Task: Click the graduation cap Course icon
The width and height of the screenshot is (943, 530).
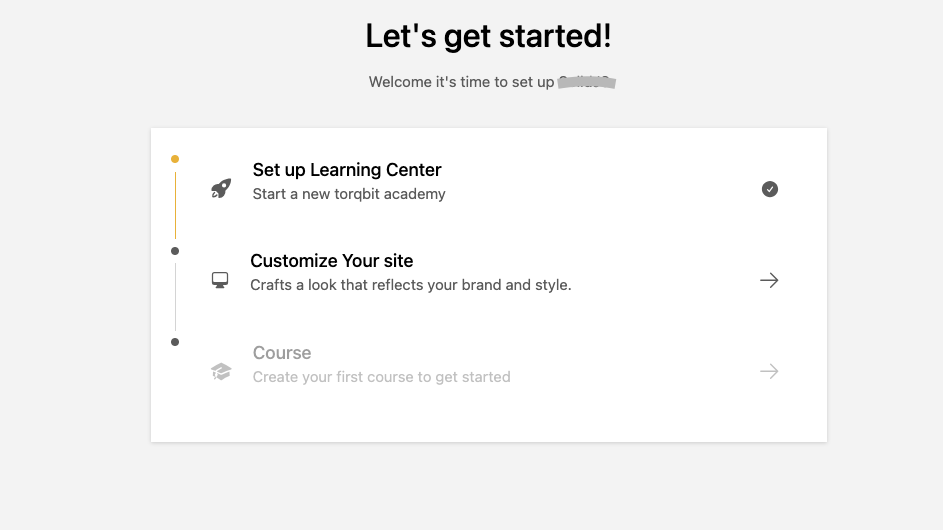Action: [x=221, y=371]
